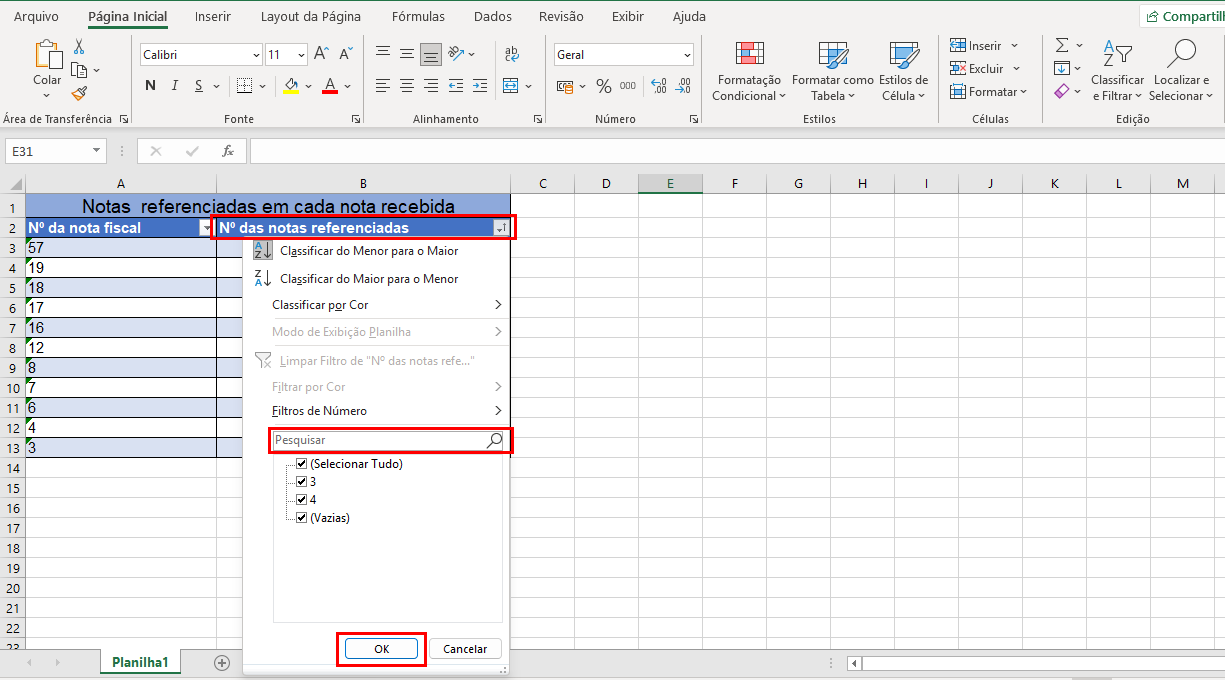Expand the Excluir cells dropdown
The image size is (1225, 680).
(1016, 69)
